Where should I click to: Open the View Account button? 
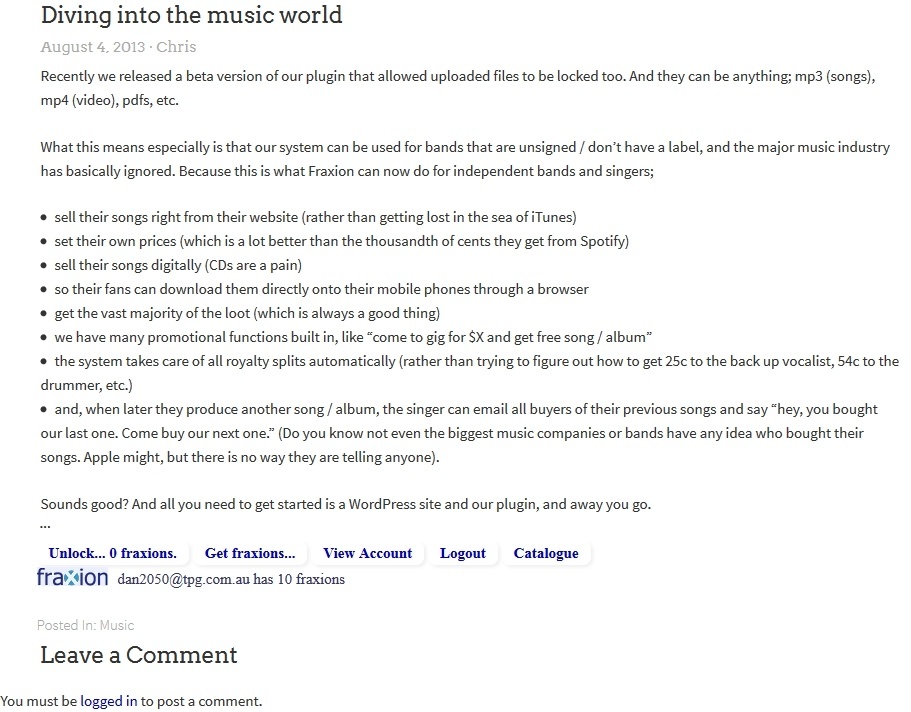coord(367,553)
